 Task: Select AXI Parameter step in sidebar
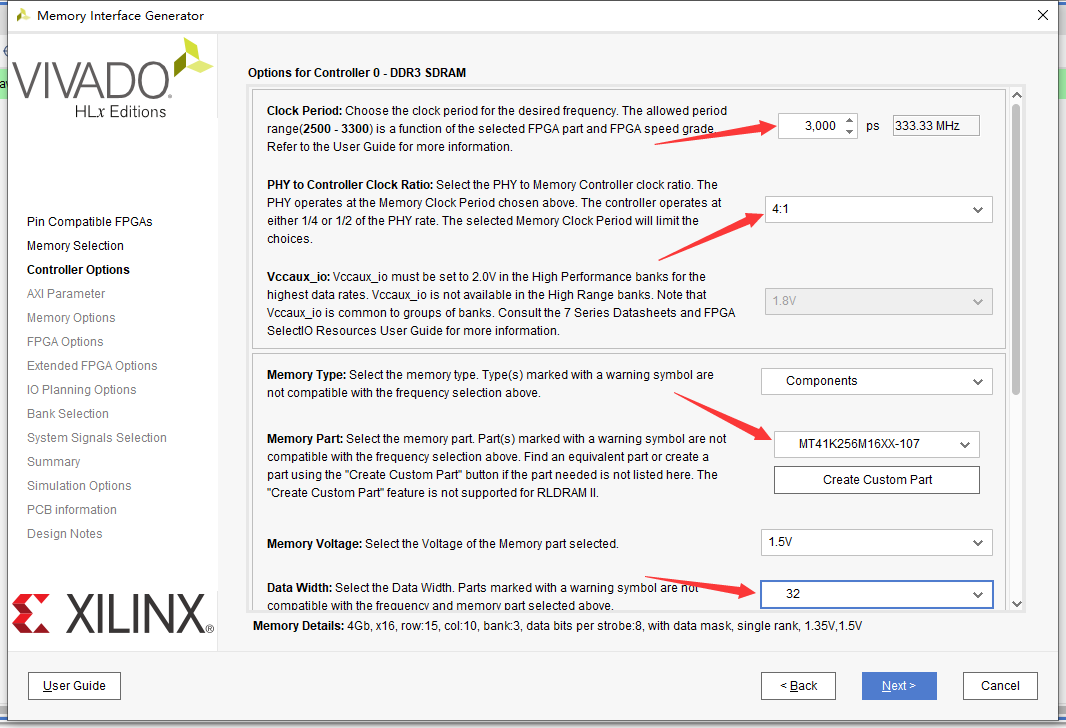tap(66, 294)
